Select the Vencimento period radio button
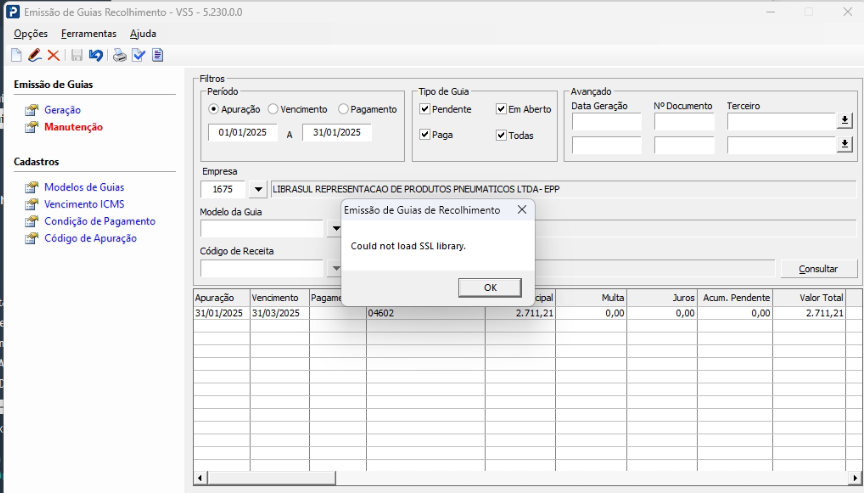Viewport: 864px width, 493px height. (273, 109)
